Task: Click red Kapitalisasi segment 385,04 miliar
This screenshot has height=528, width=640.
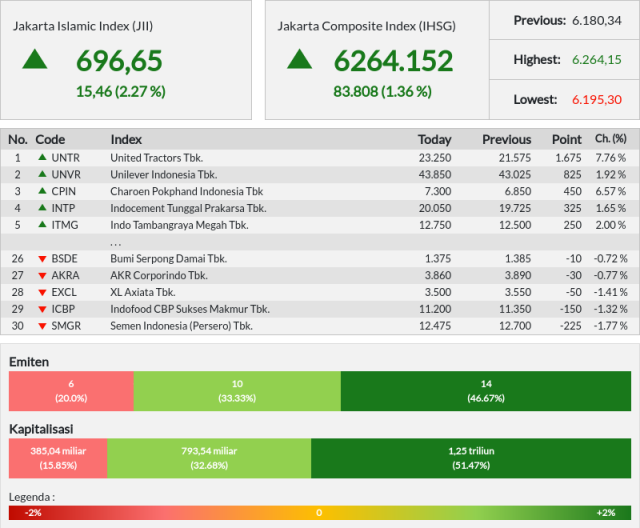Action: [x=58, y=458]
